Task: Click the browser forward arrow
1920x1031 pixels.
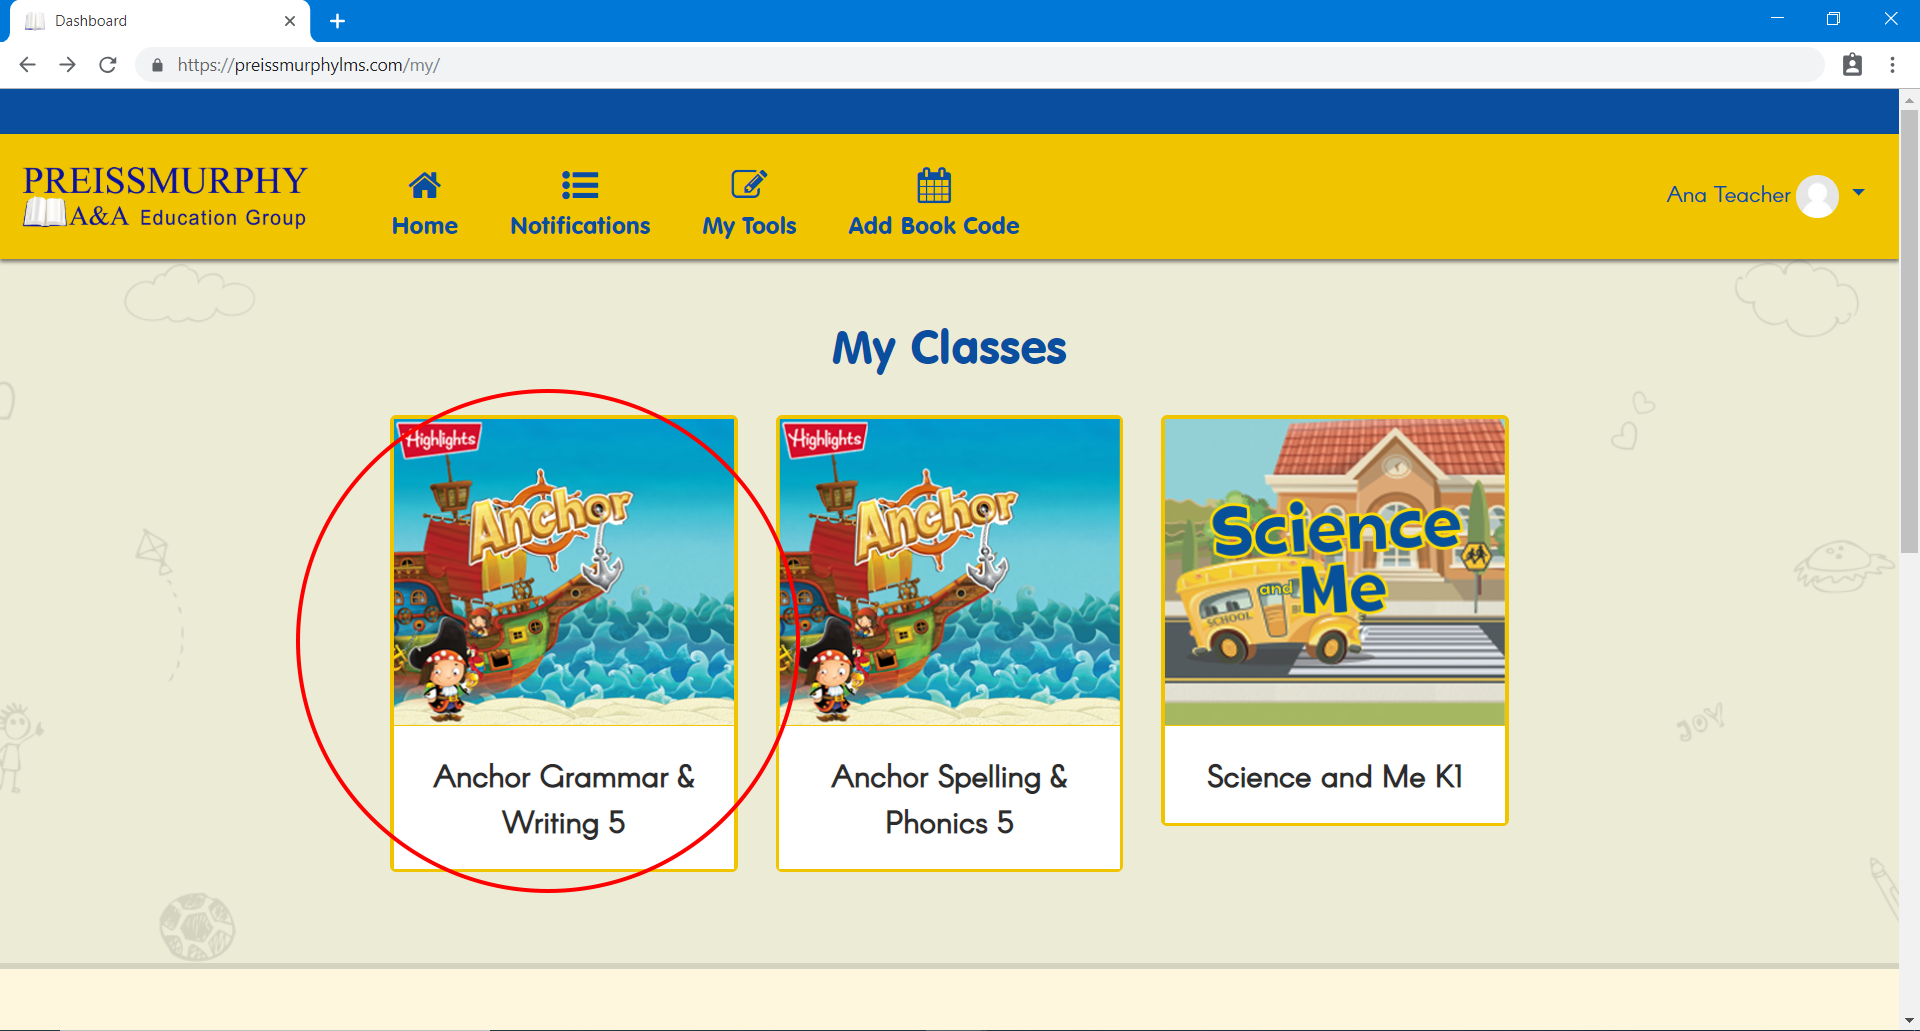Action: coord(67,65)
